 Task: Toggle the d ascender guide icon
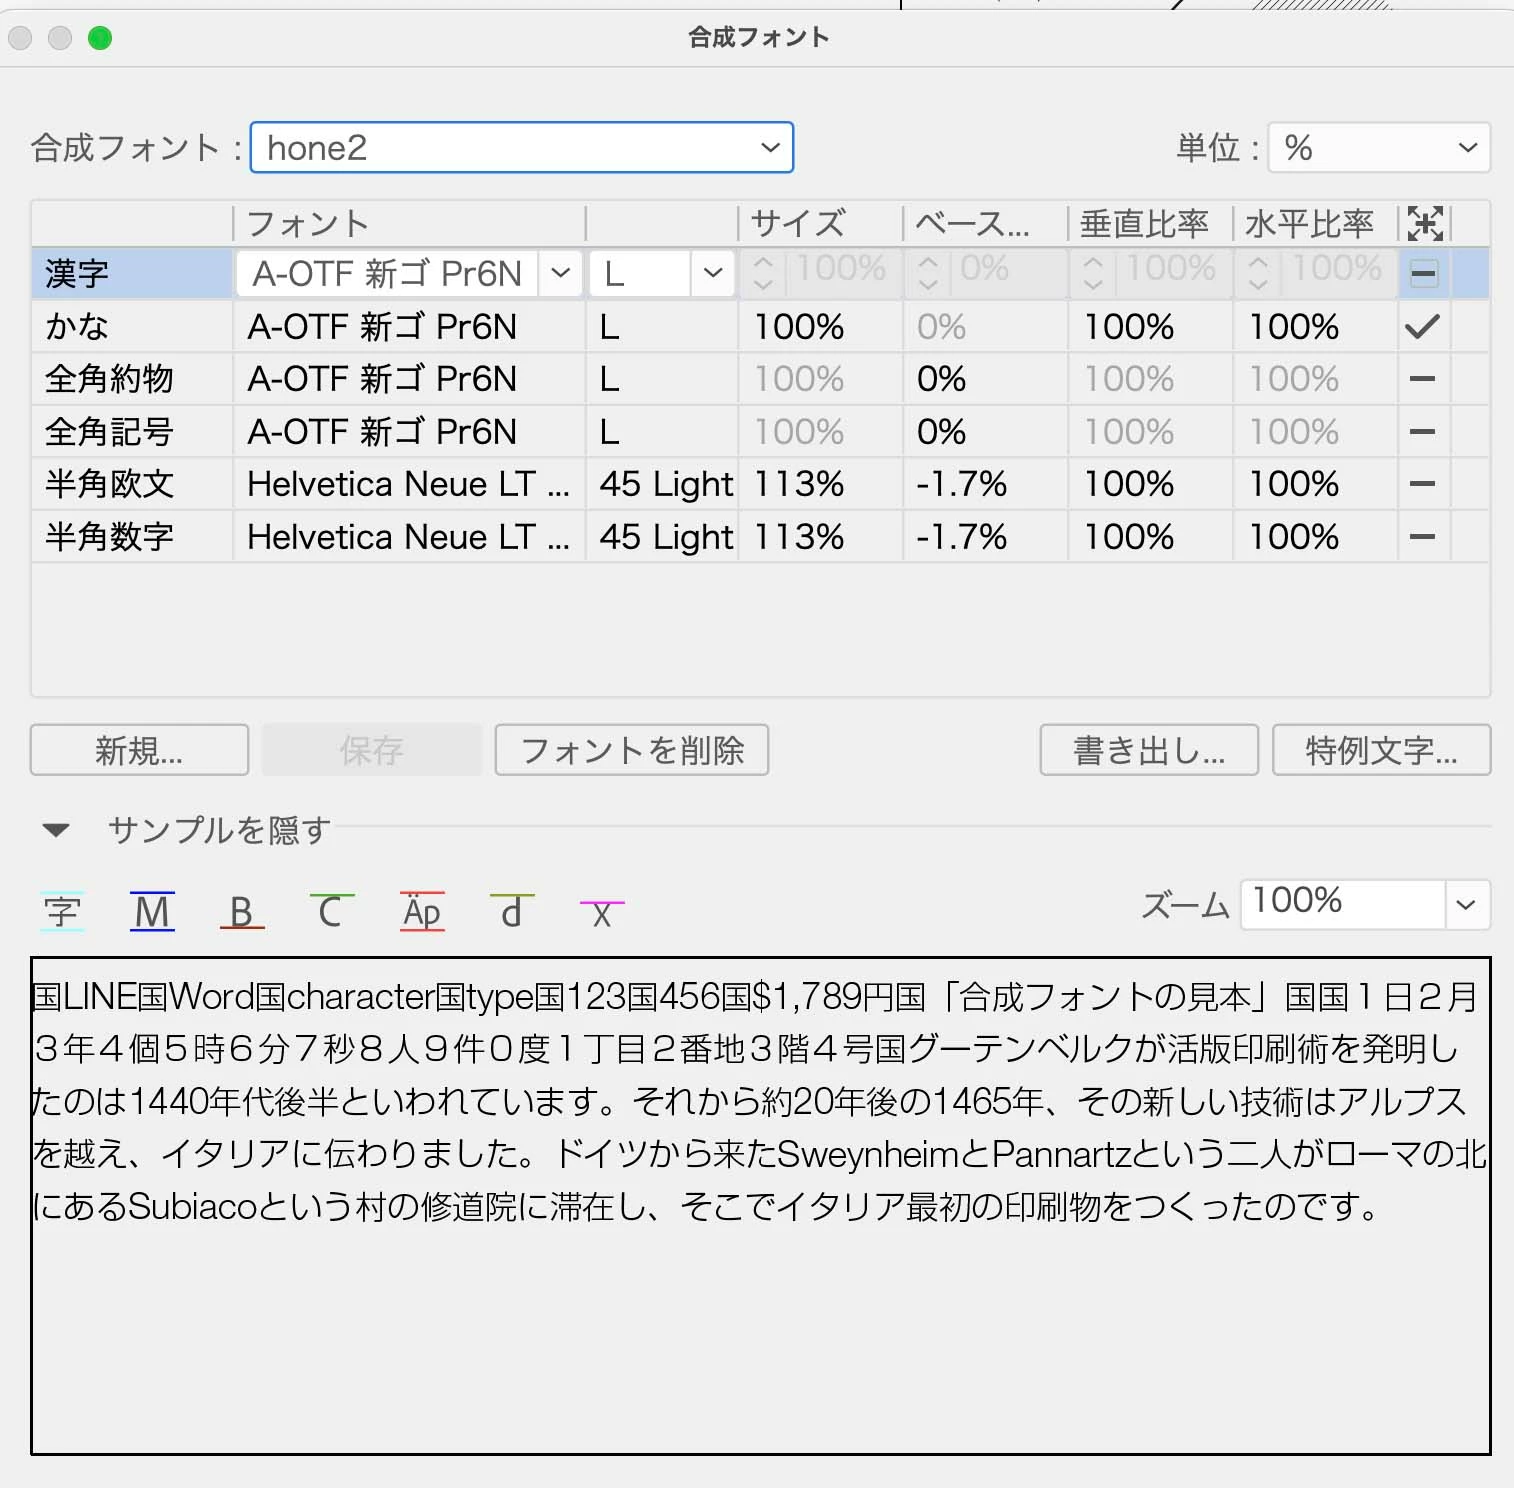[511, 911]
